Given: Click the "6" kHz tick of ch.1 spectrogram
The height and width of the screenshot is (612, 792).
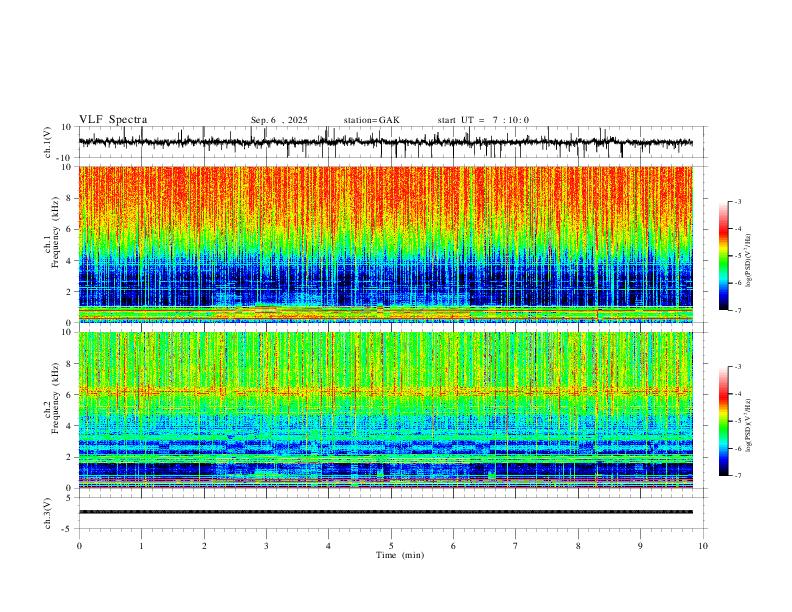Looking at the screenshot, I should coord(70,229).
